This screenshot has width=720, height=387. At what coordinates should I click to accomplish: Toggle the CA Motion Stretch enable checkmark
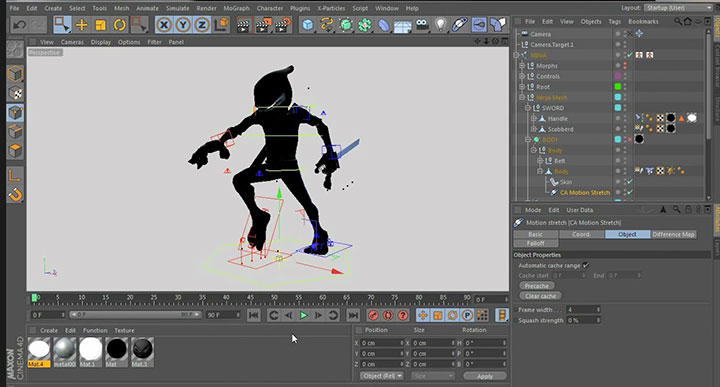click(x=630, y=192)
